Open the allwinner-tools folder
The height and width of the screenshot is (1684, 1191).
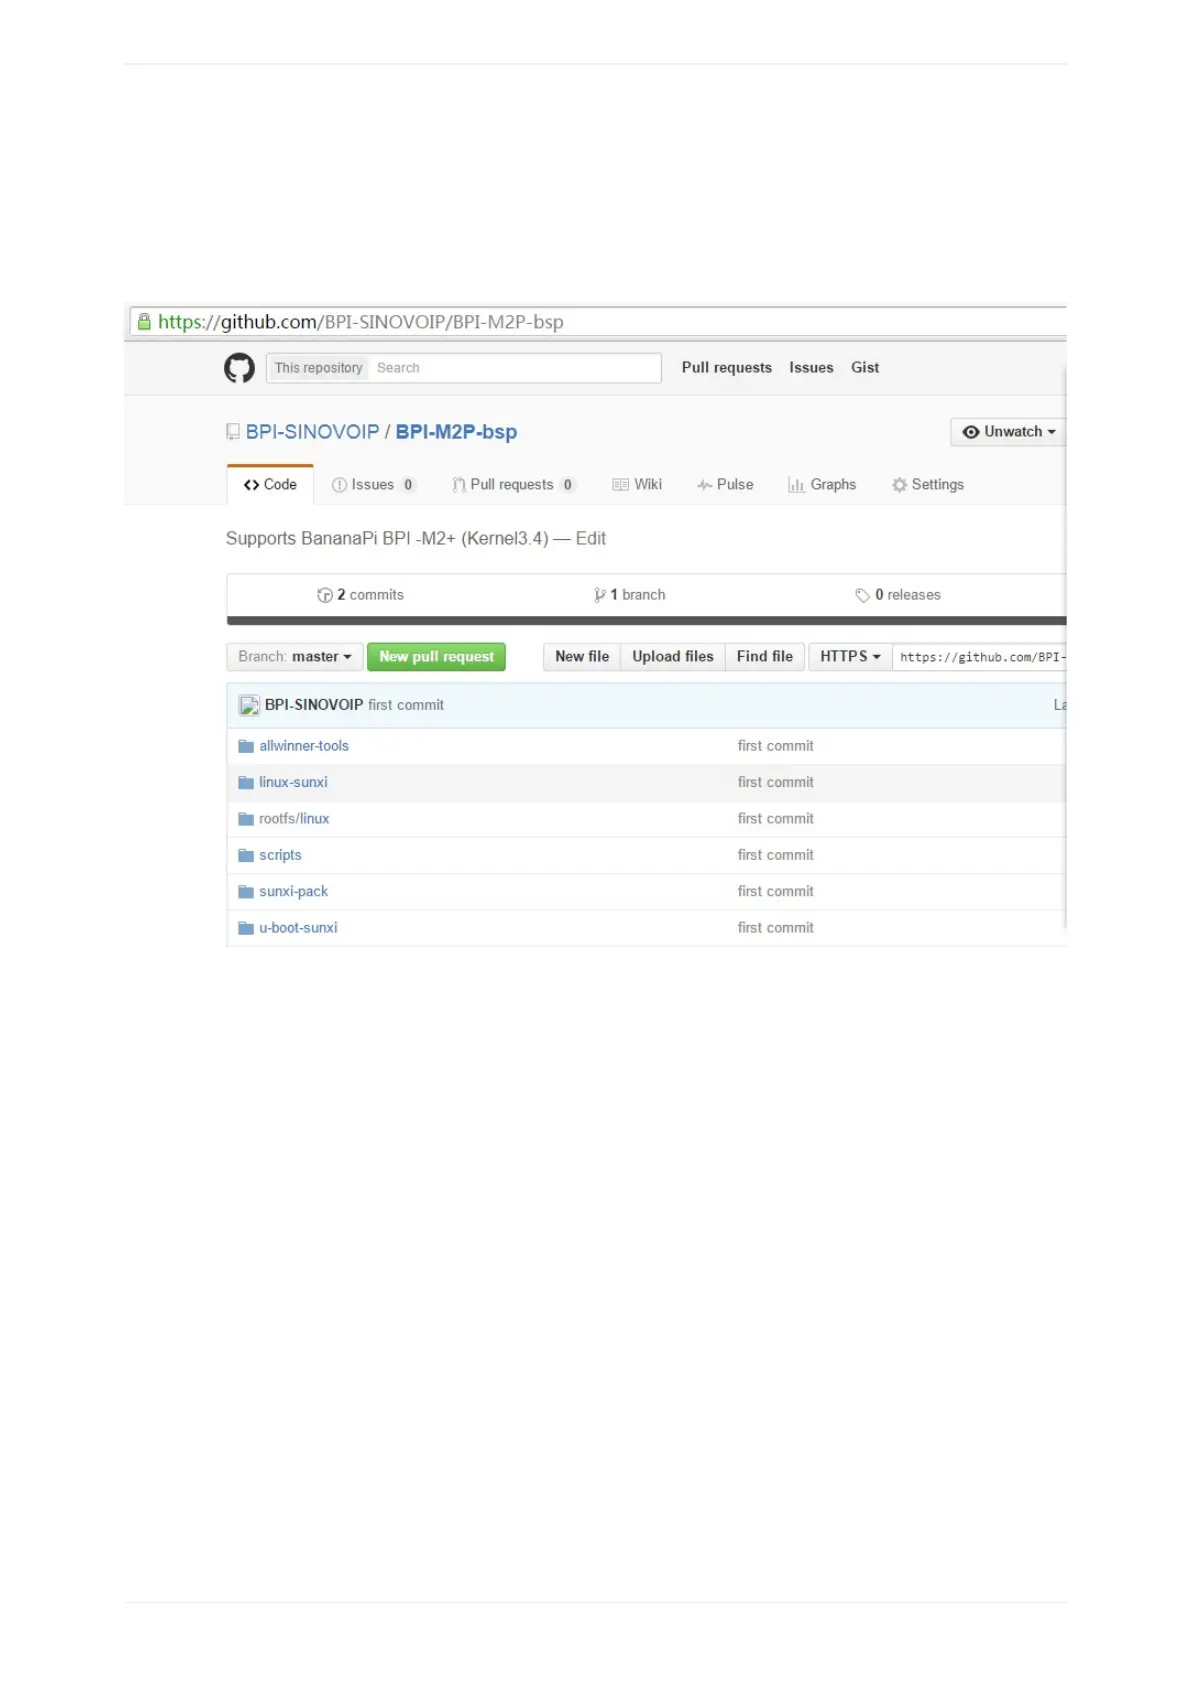tap(304, 746)
